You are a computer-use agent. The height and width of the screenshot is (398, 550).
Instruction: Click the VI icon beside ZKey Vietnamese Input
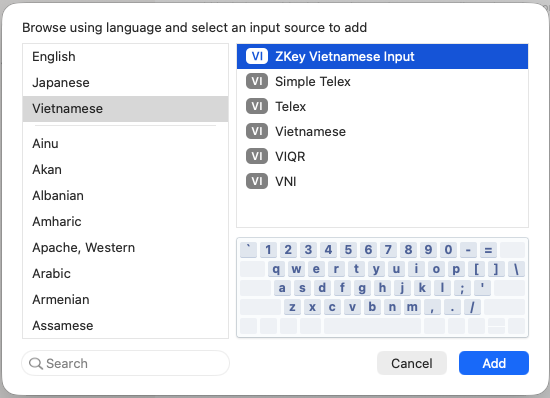tap(257, 56)
